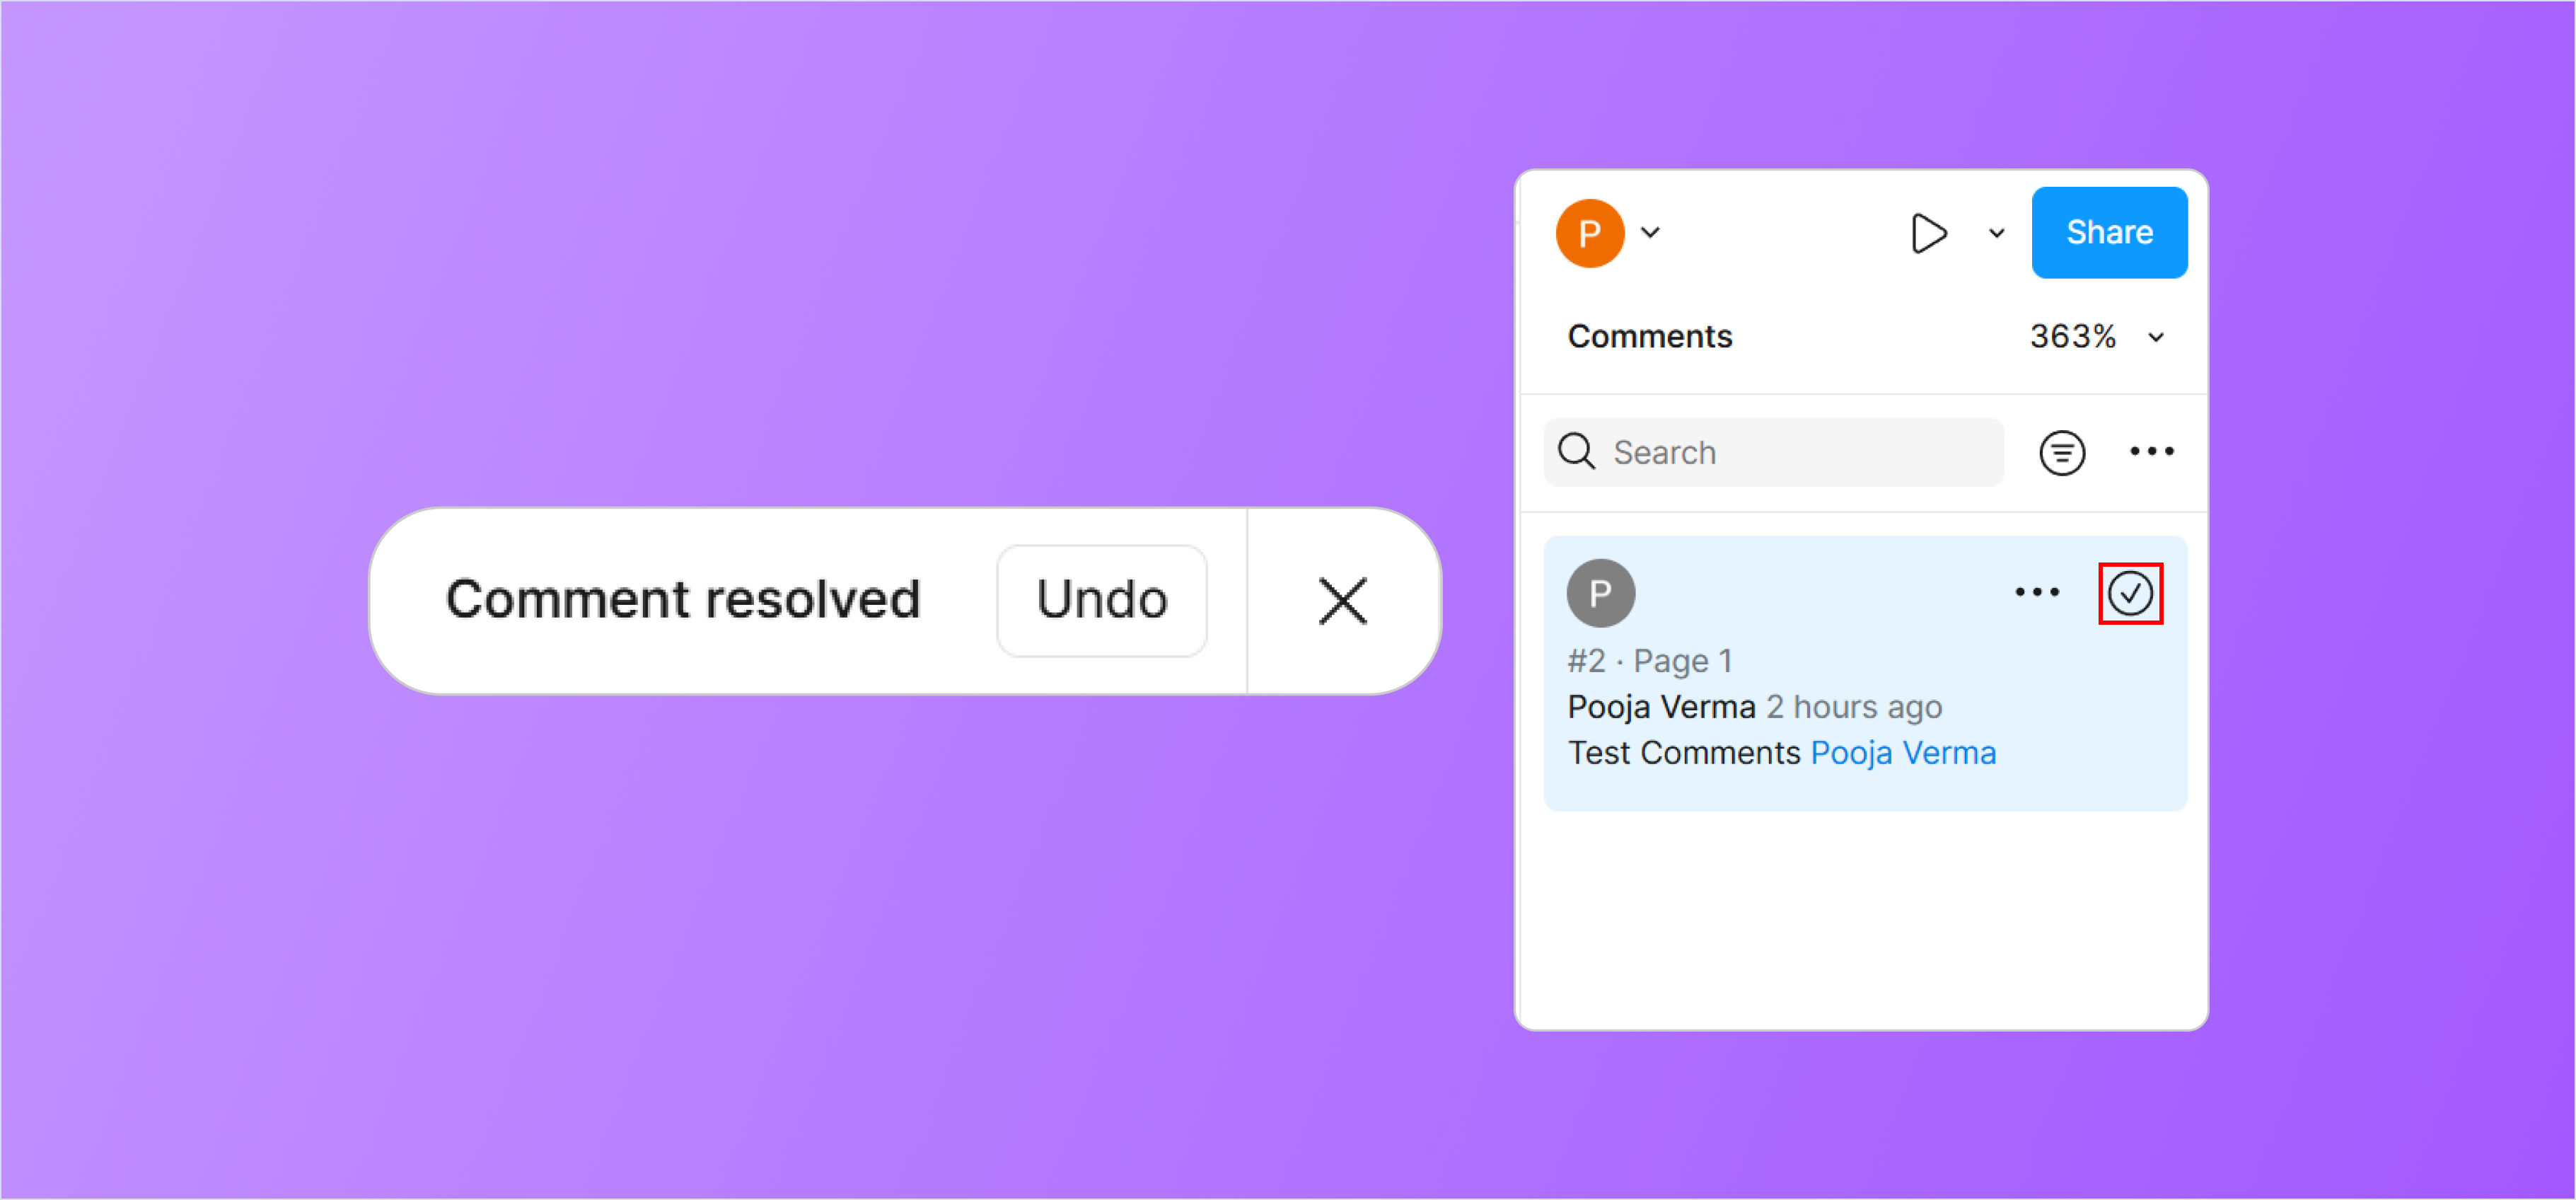Dismiss the comment resolved notification
Screen dimensions: 2576x1200
tap(1347, 601)
